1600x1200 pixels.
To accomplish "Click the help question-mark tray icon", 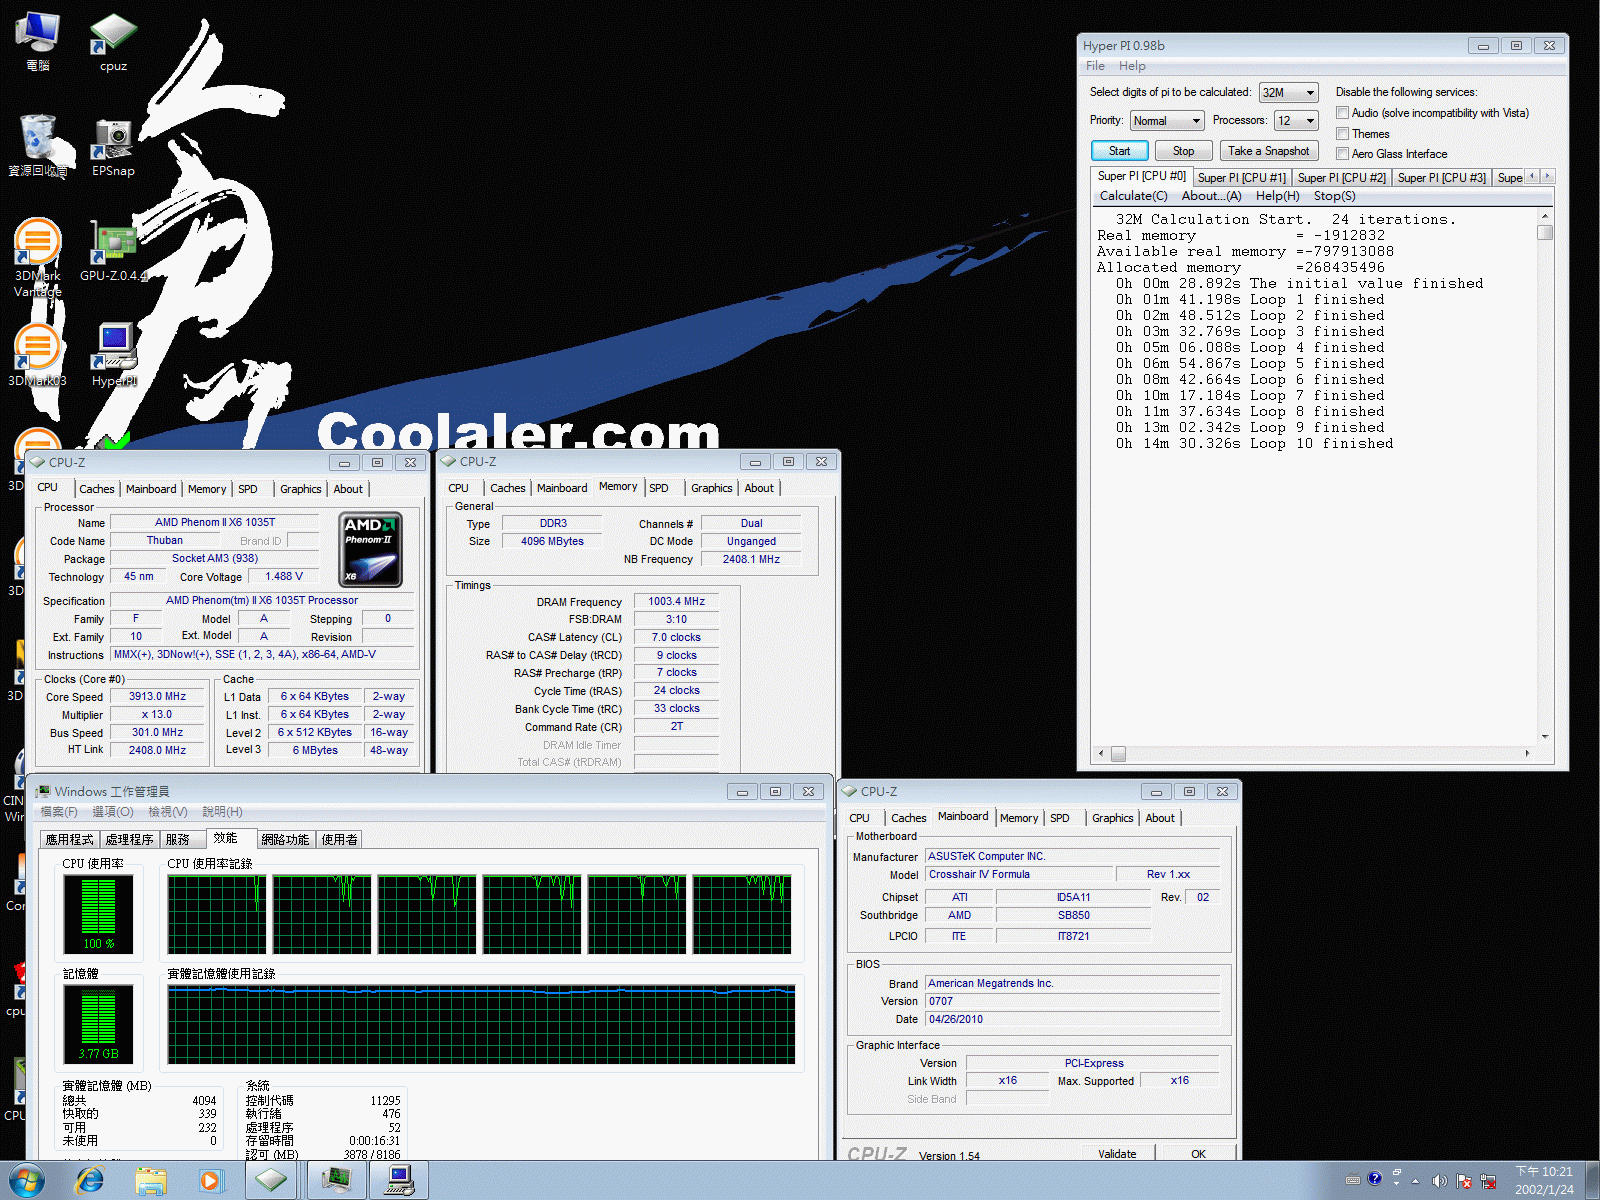I will (1375, 1179).
